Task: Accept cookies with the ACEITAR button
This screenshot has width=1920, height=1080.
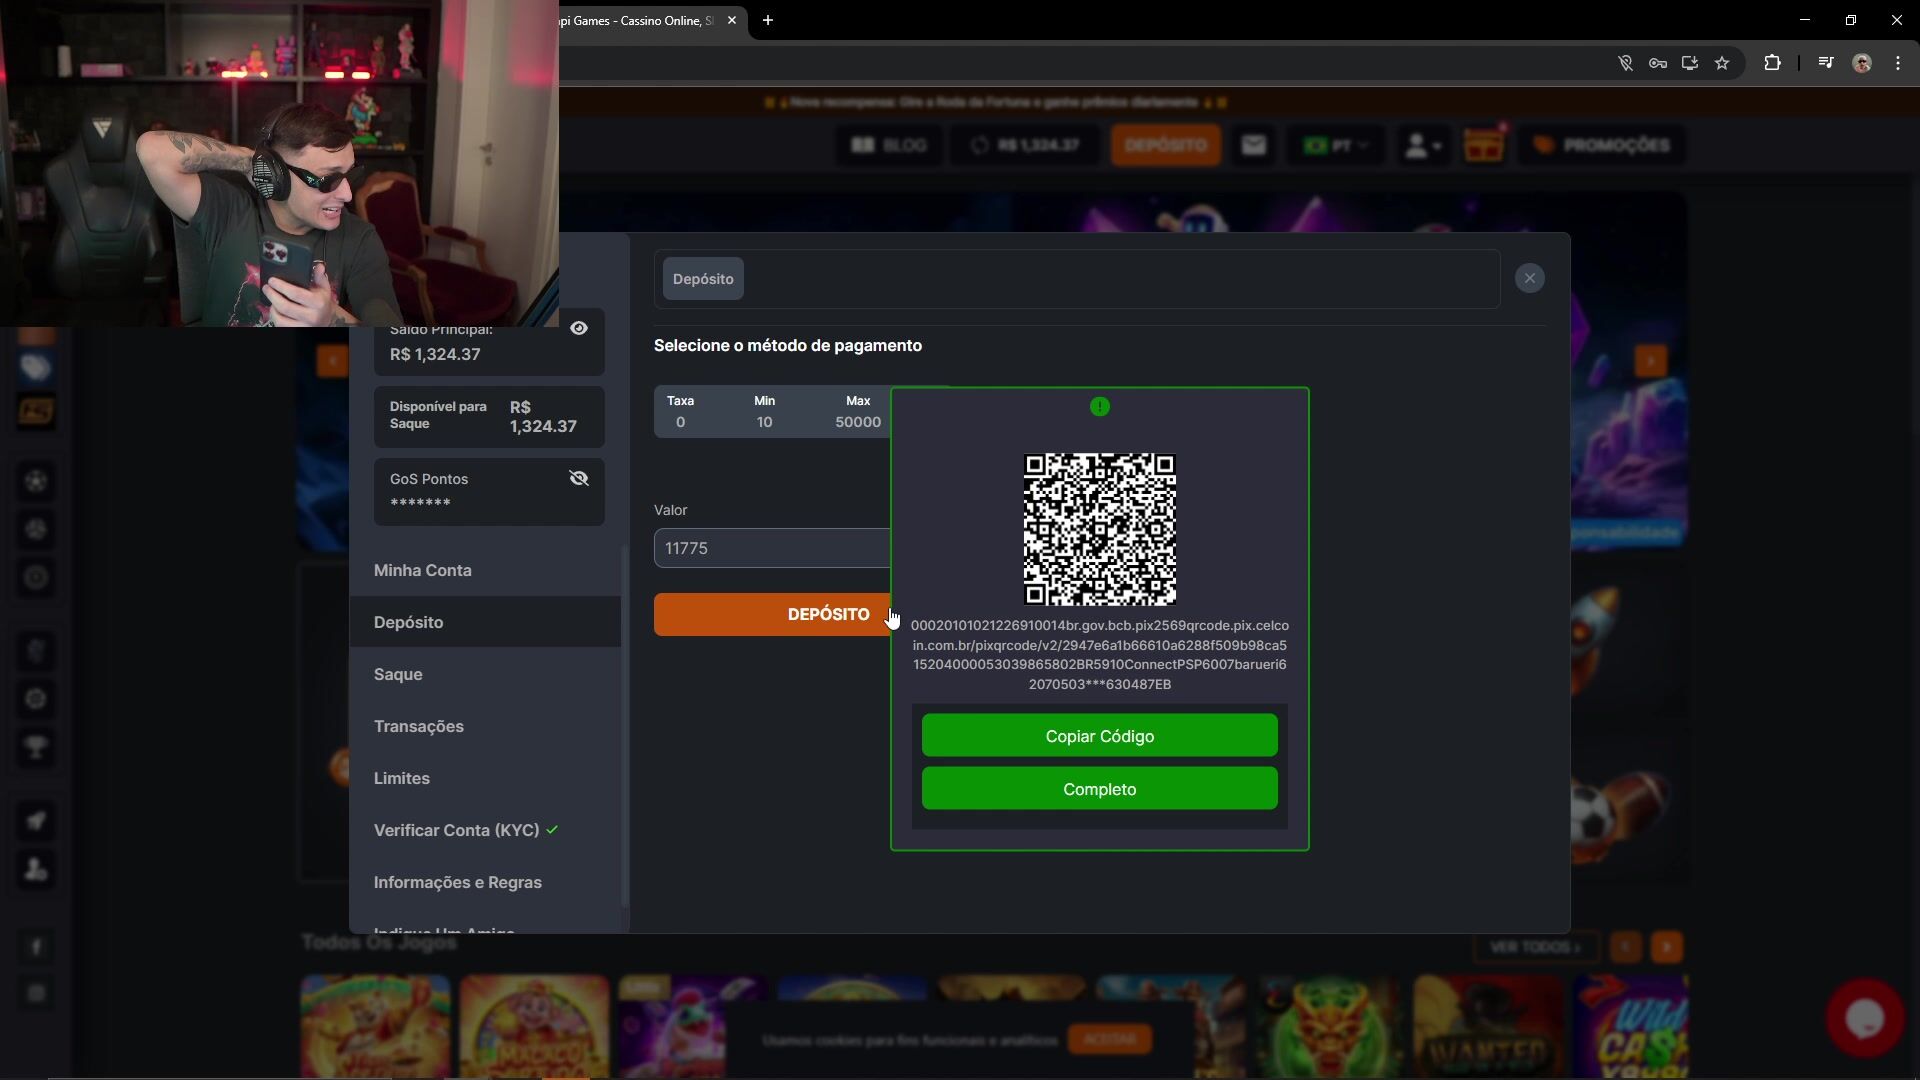Action: pos(1110,1039)
